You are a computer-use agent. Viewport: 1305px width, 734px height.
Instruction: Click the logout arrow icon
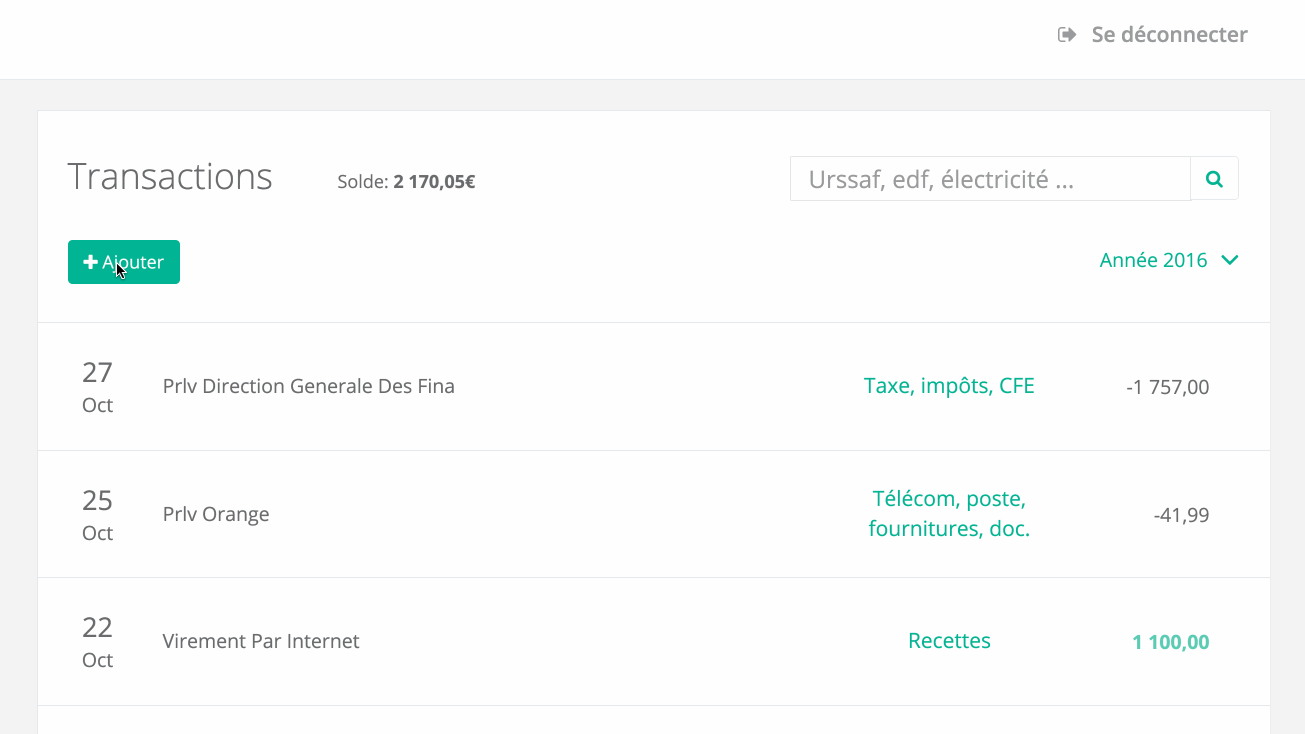tap(1067, 35)
